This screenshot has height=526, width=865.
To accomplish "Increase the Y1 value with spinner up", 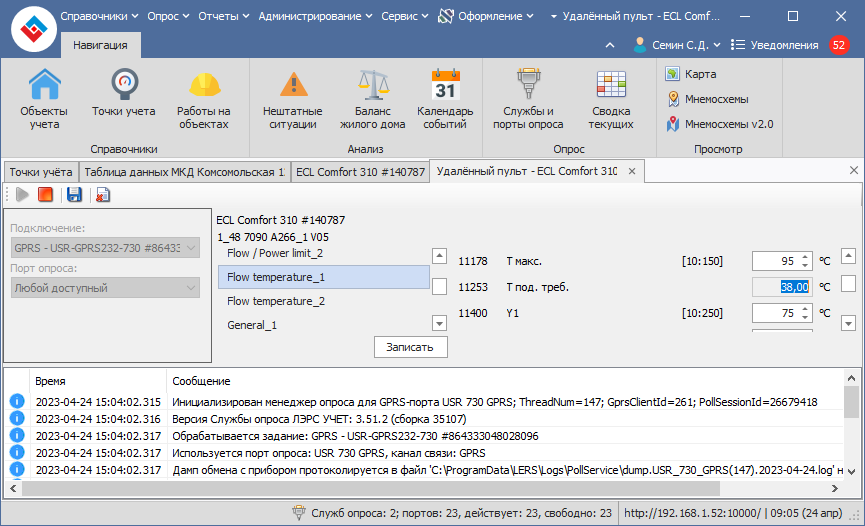I will point(805,309).
